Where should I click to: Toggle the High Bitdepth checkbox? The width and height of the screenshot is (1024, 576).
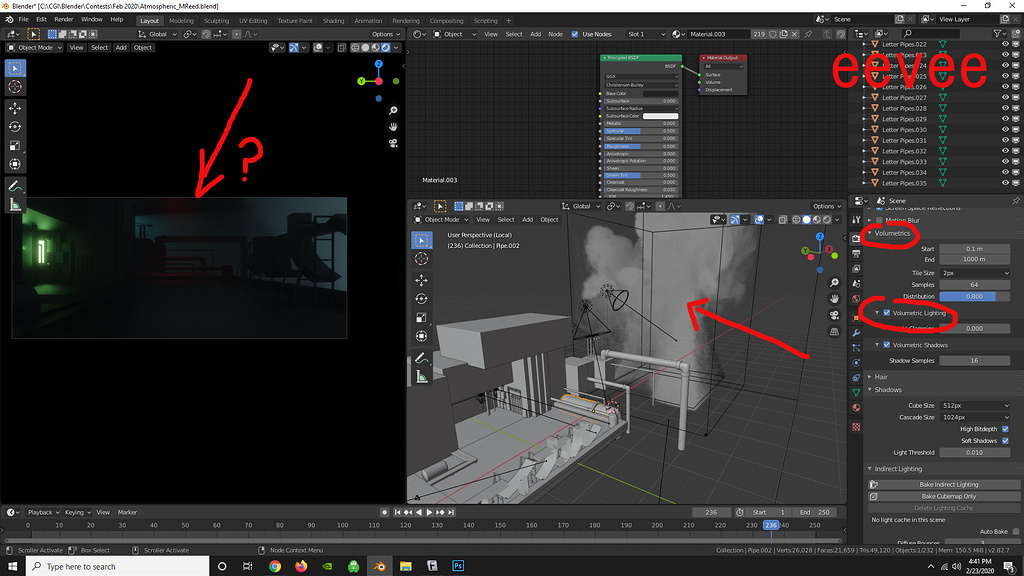click(1005, 429)
